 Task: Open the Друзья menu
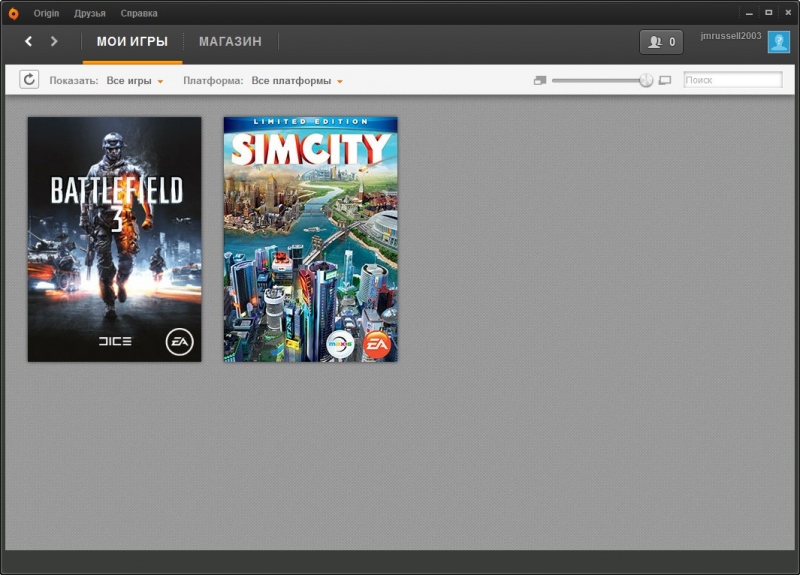click(x=90, y=13)
